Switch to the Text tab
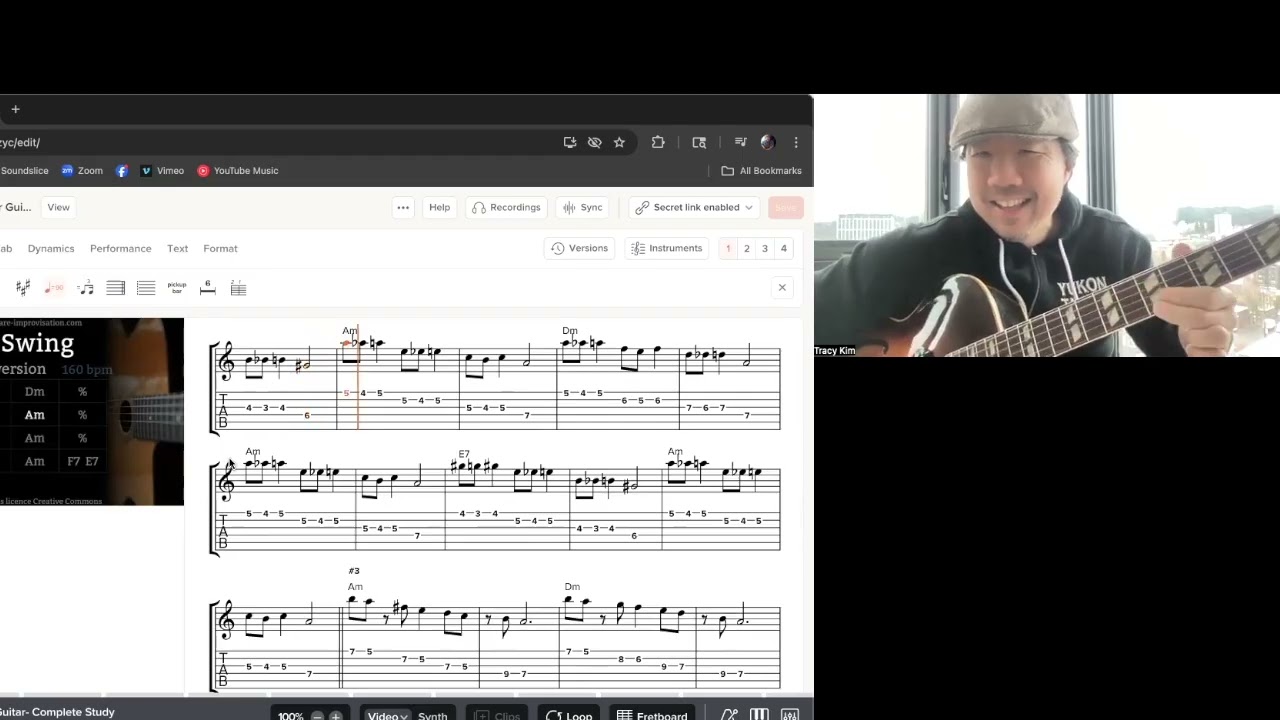Viewport: 1280px width, 720px height. click(x=177, y=248)
